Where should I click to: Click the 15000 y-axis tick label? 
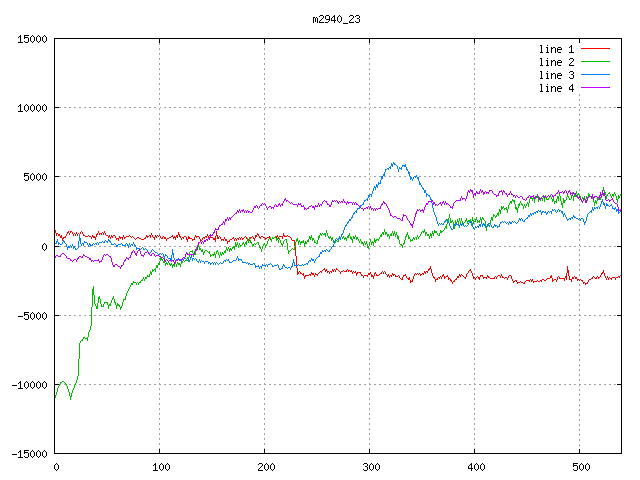coord(31,39)
